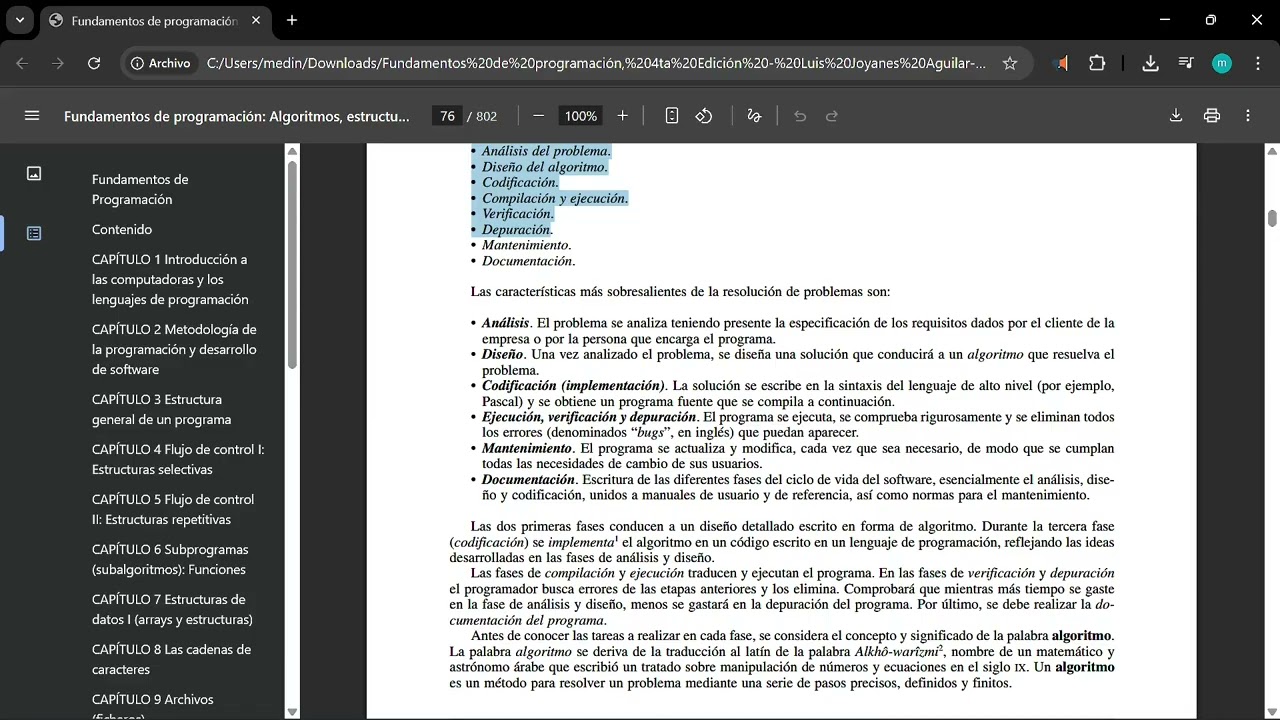Image resolution: width=1280 pixels, height=720 pixels.
Task: Click the bold term 'Ejecución, verificación y depuración'
Action: click(x=589, y=417)
